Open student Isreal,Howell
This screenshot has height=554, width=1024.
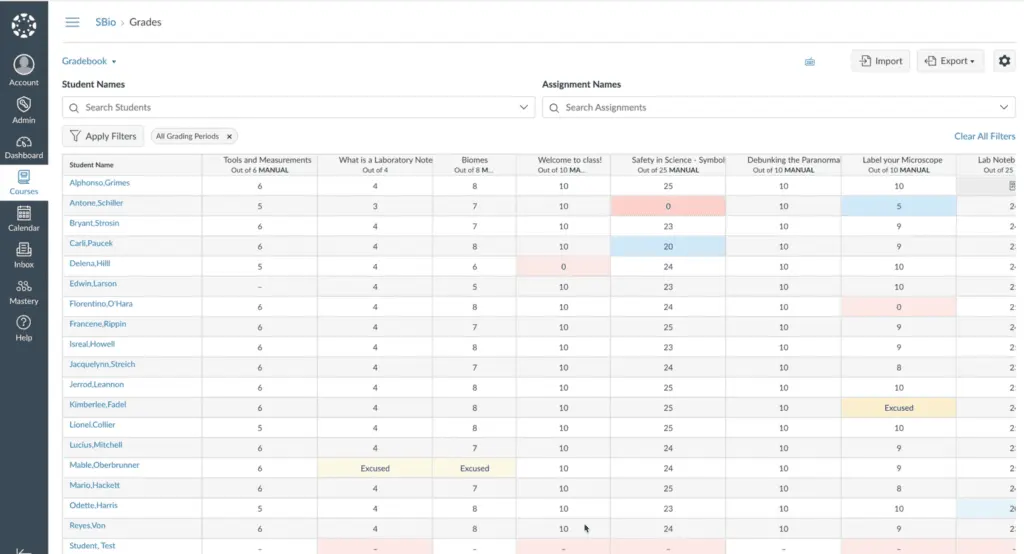[x=91, y=344]
